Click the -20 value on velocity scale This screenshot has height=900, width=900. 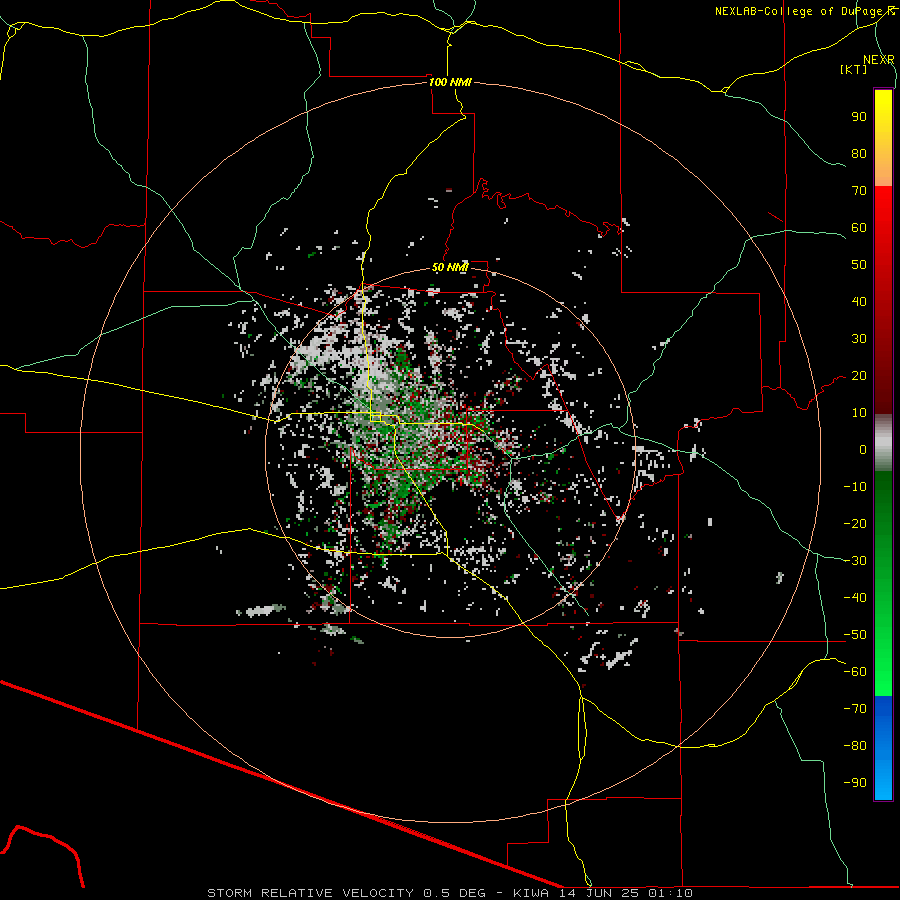coord(855,523)
